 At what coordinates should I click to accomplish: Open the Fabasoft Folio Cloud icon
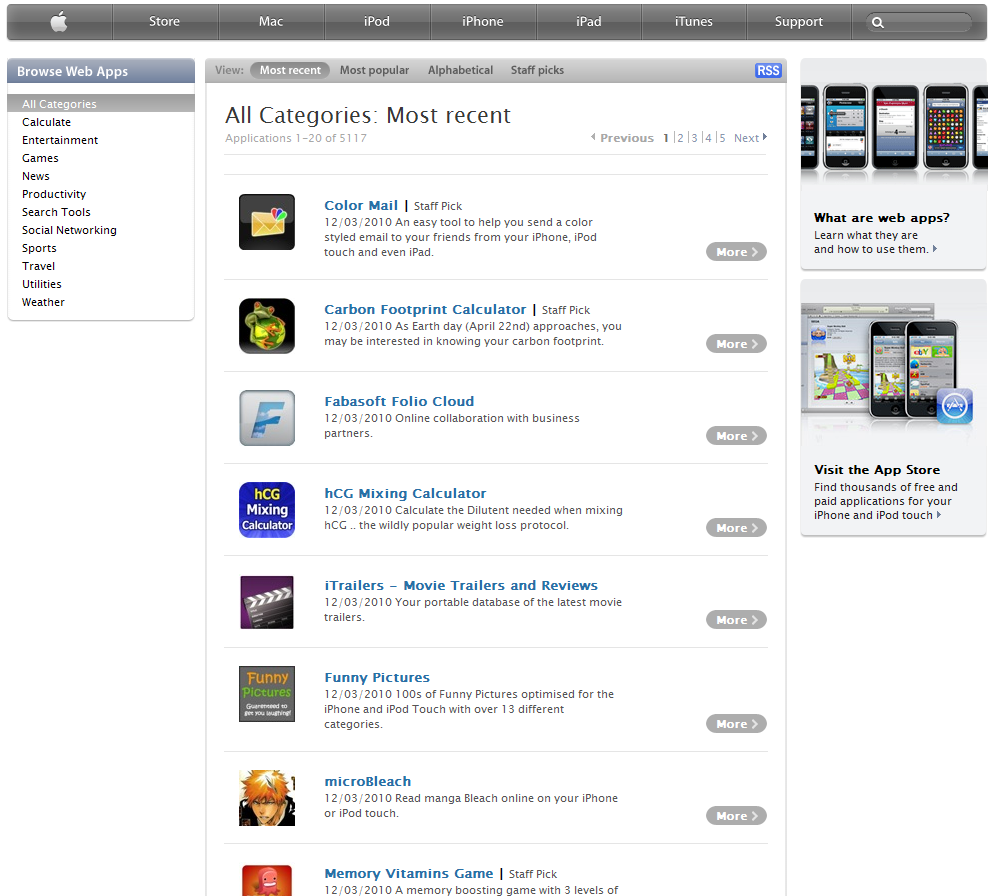tap(267, 418)
